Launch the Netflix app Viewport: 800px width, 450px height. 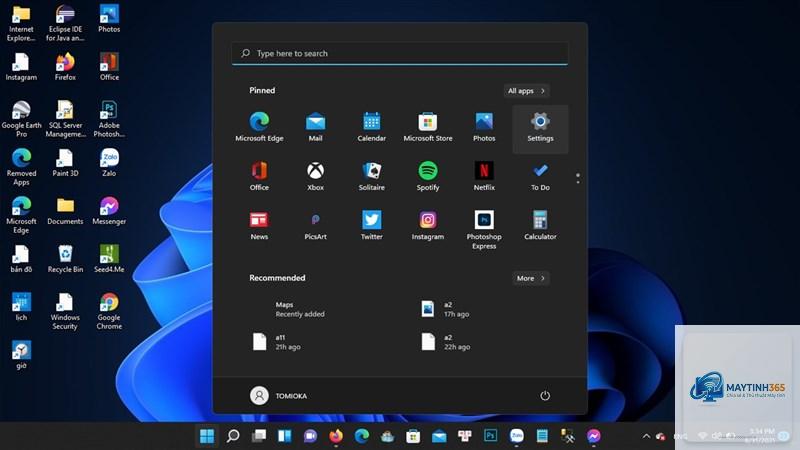coord(484,176)
